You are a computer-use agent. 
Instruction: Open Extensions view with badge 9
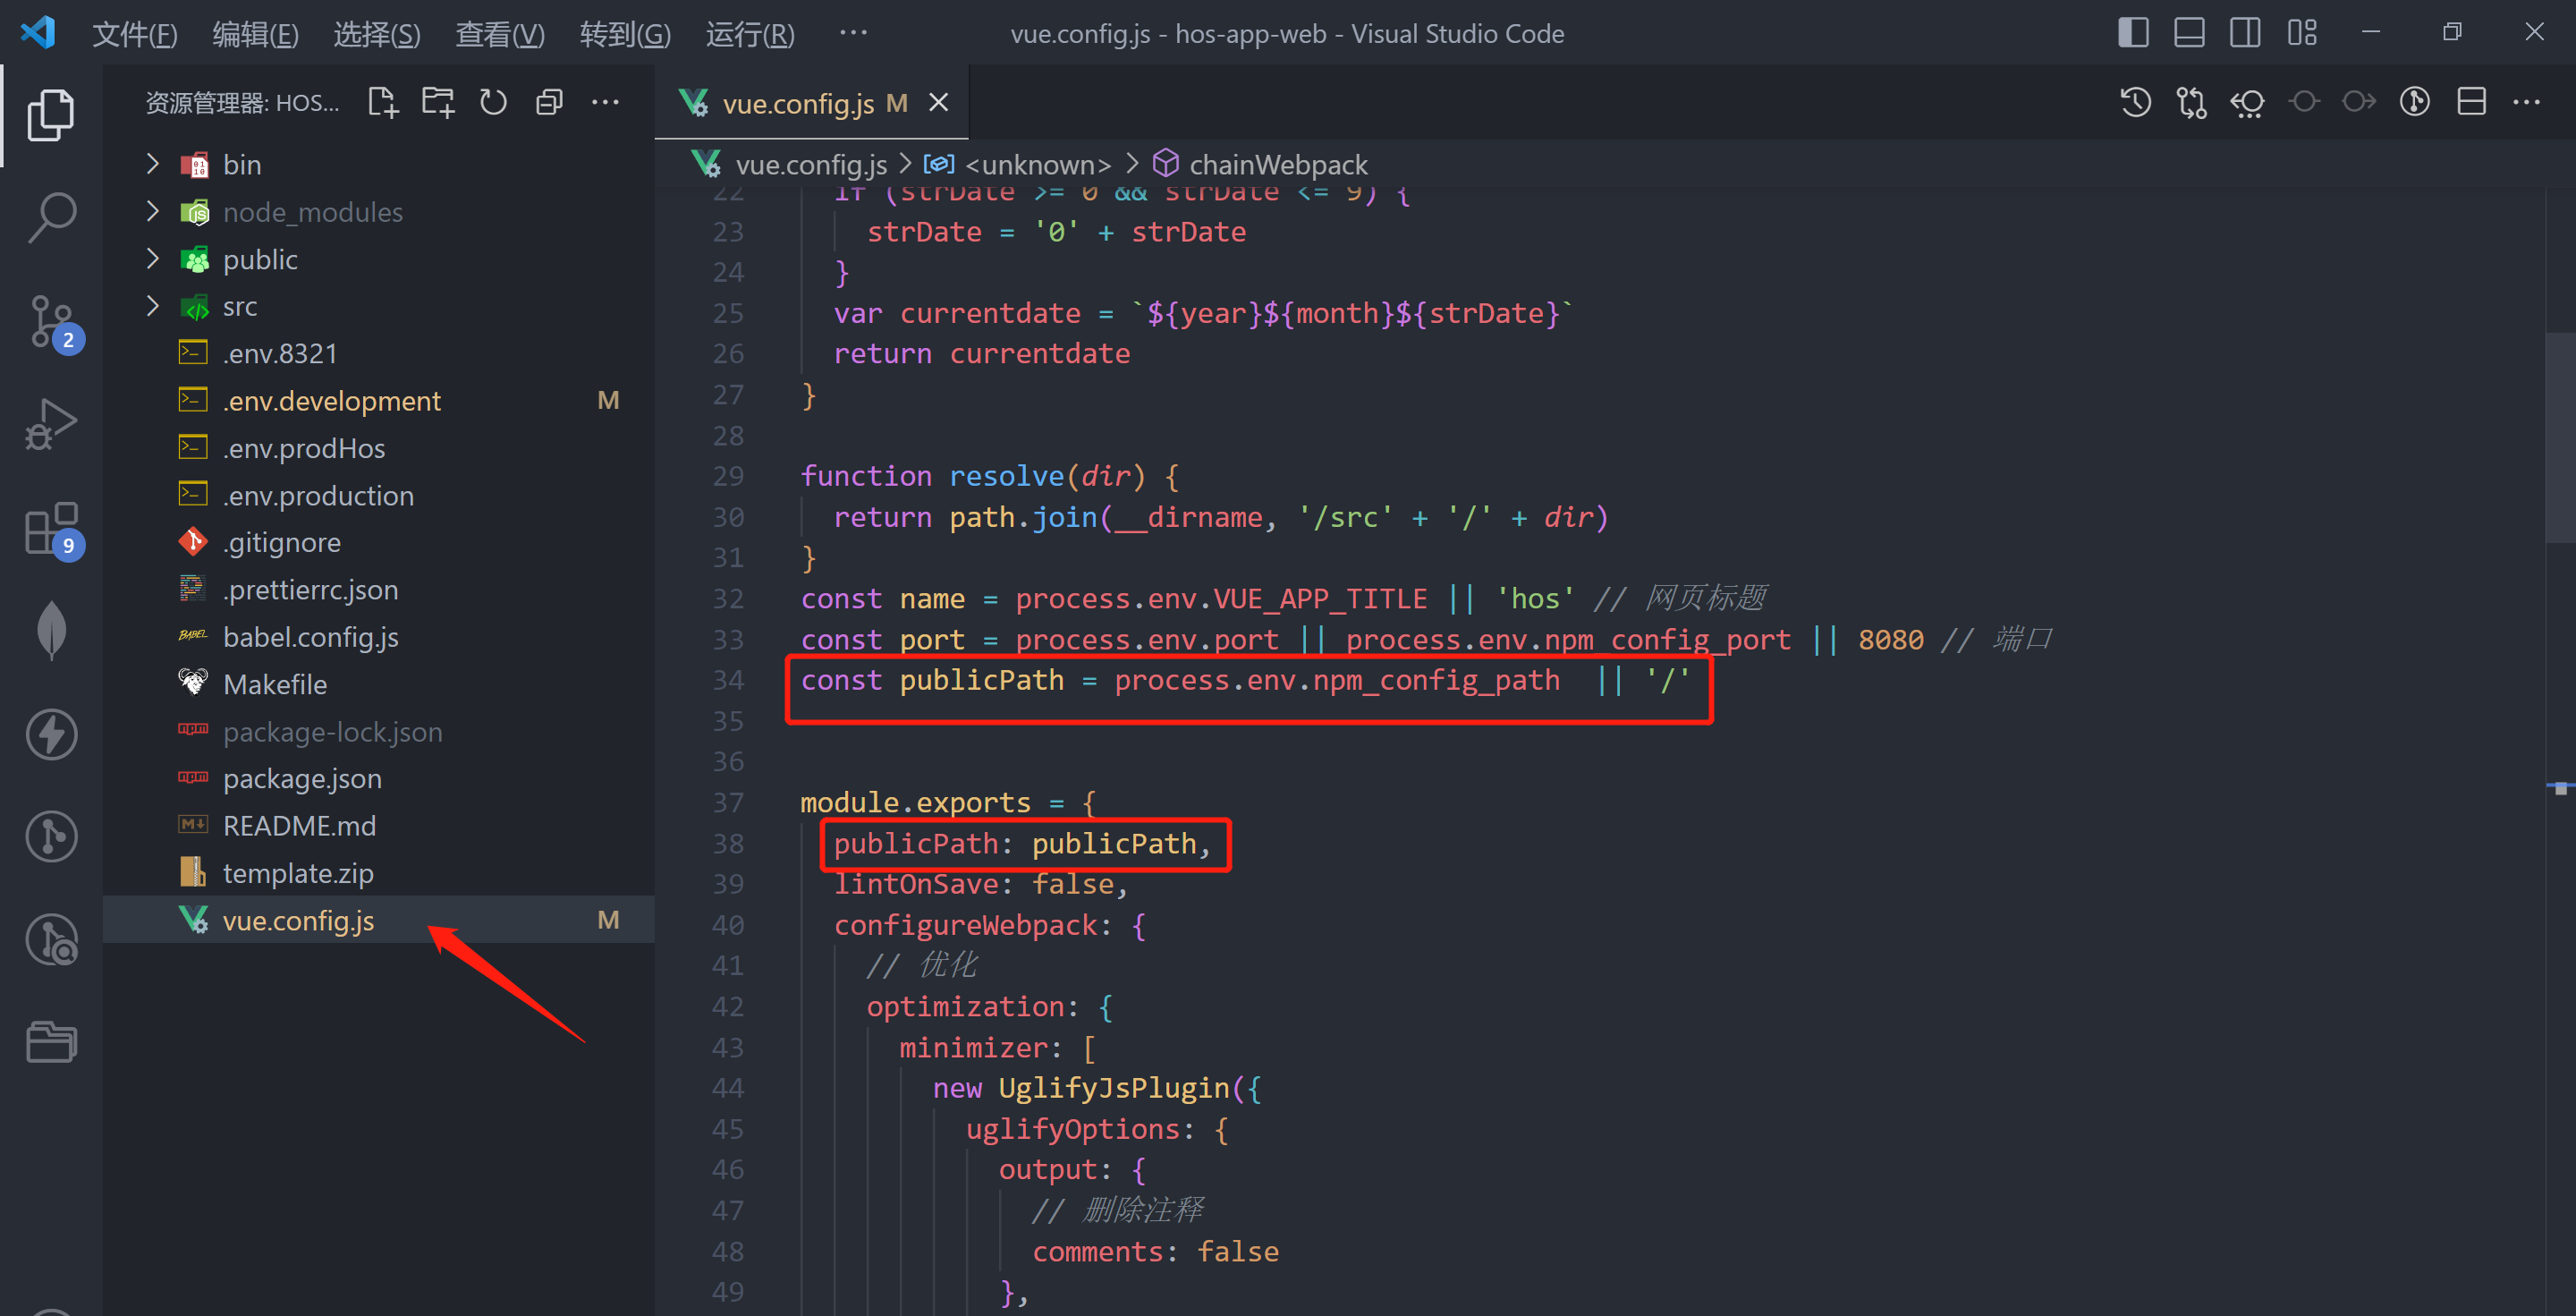tap(51, 528)
